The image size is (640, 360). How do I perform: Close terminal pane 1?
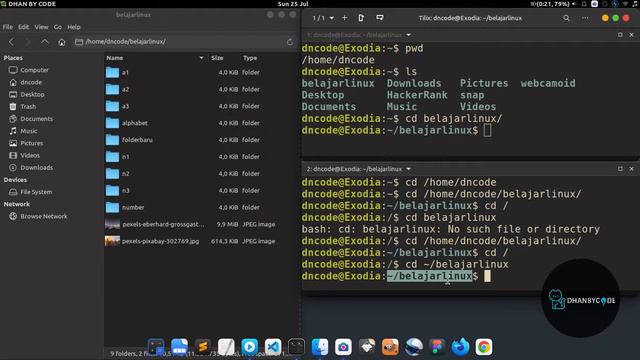pyautogui.click(x=631, y=35)
